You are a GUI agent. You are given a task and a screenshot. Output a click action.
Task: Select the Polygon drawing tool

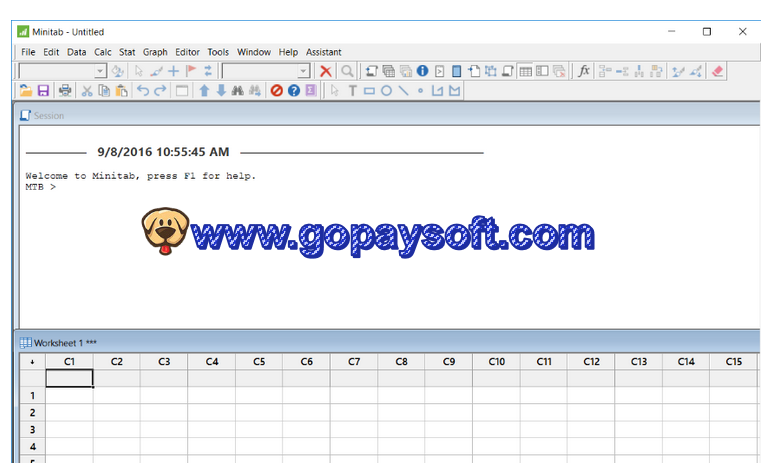click(454, 90)
